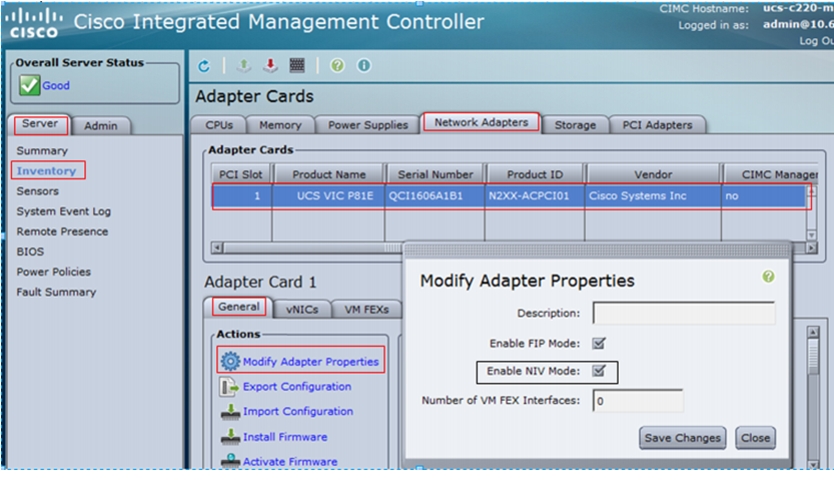834x483 pixels.
Task: Click the Modify Adapter Properties gear icon
Action: (x=230, y=361)
